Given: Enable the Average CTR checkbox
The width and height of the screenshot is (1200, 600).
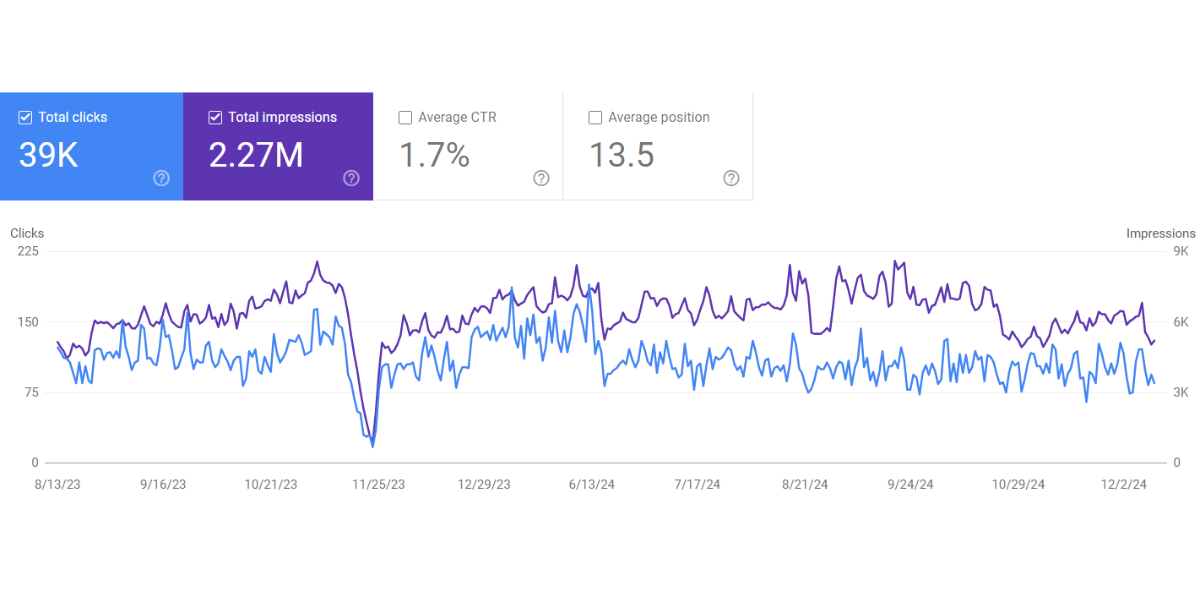Looking at the screenshot, I should (405, 118).
